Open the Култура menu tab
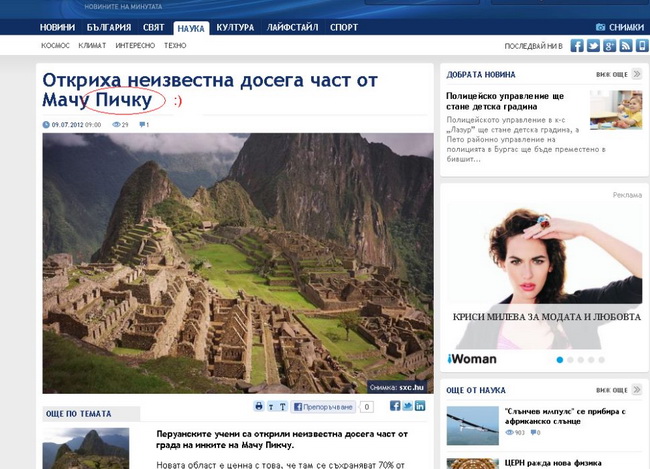The width and height of the screenshot is (650, 469). tap(235, 27)
